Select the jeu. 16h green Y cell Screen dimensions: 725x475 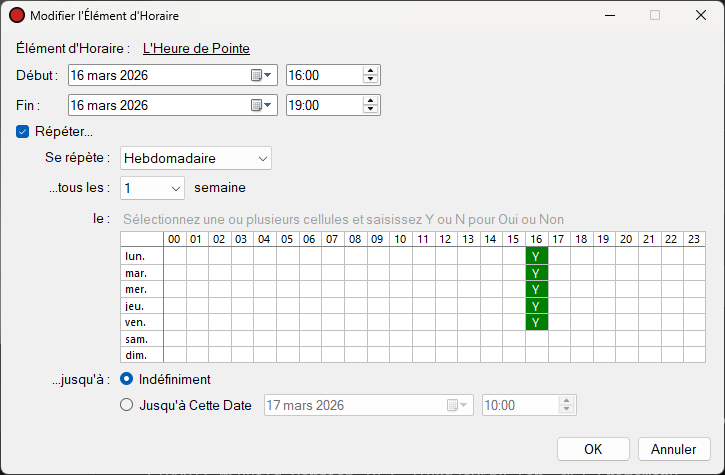point(537,306)
